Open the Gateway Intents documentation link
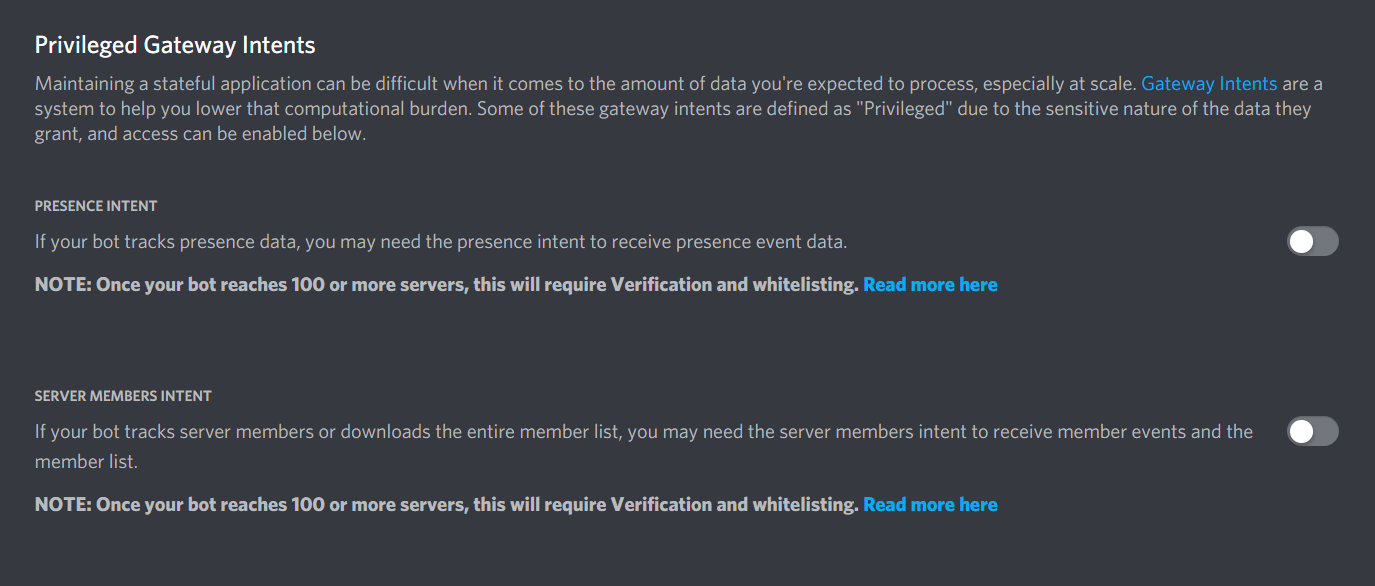Image resolution: width=1375 pixels, height=586 pixels. (1209, 84)
